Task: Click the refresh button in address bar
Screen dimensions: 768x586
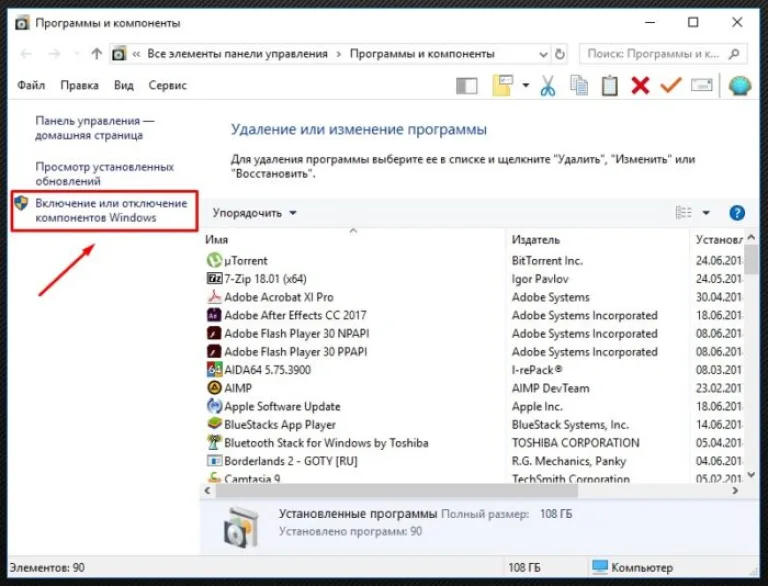Action: (x=559, y=54)
